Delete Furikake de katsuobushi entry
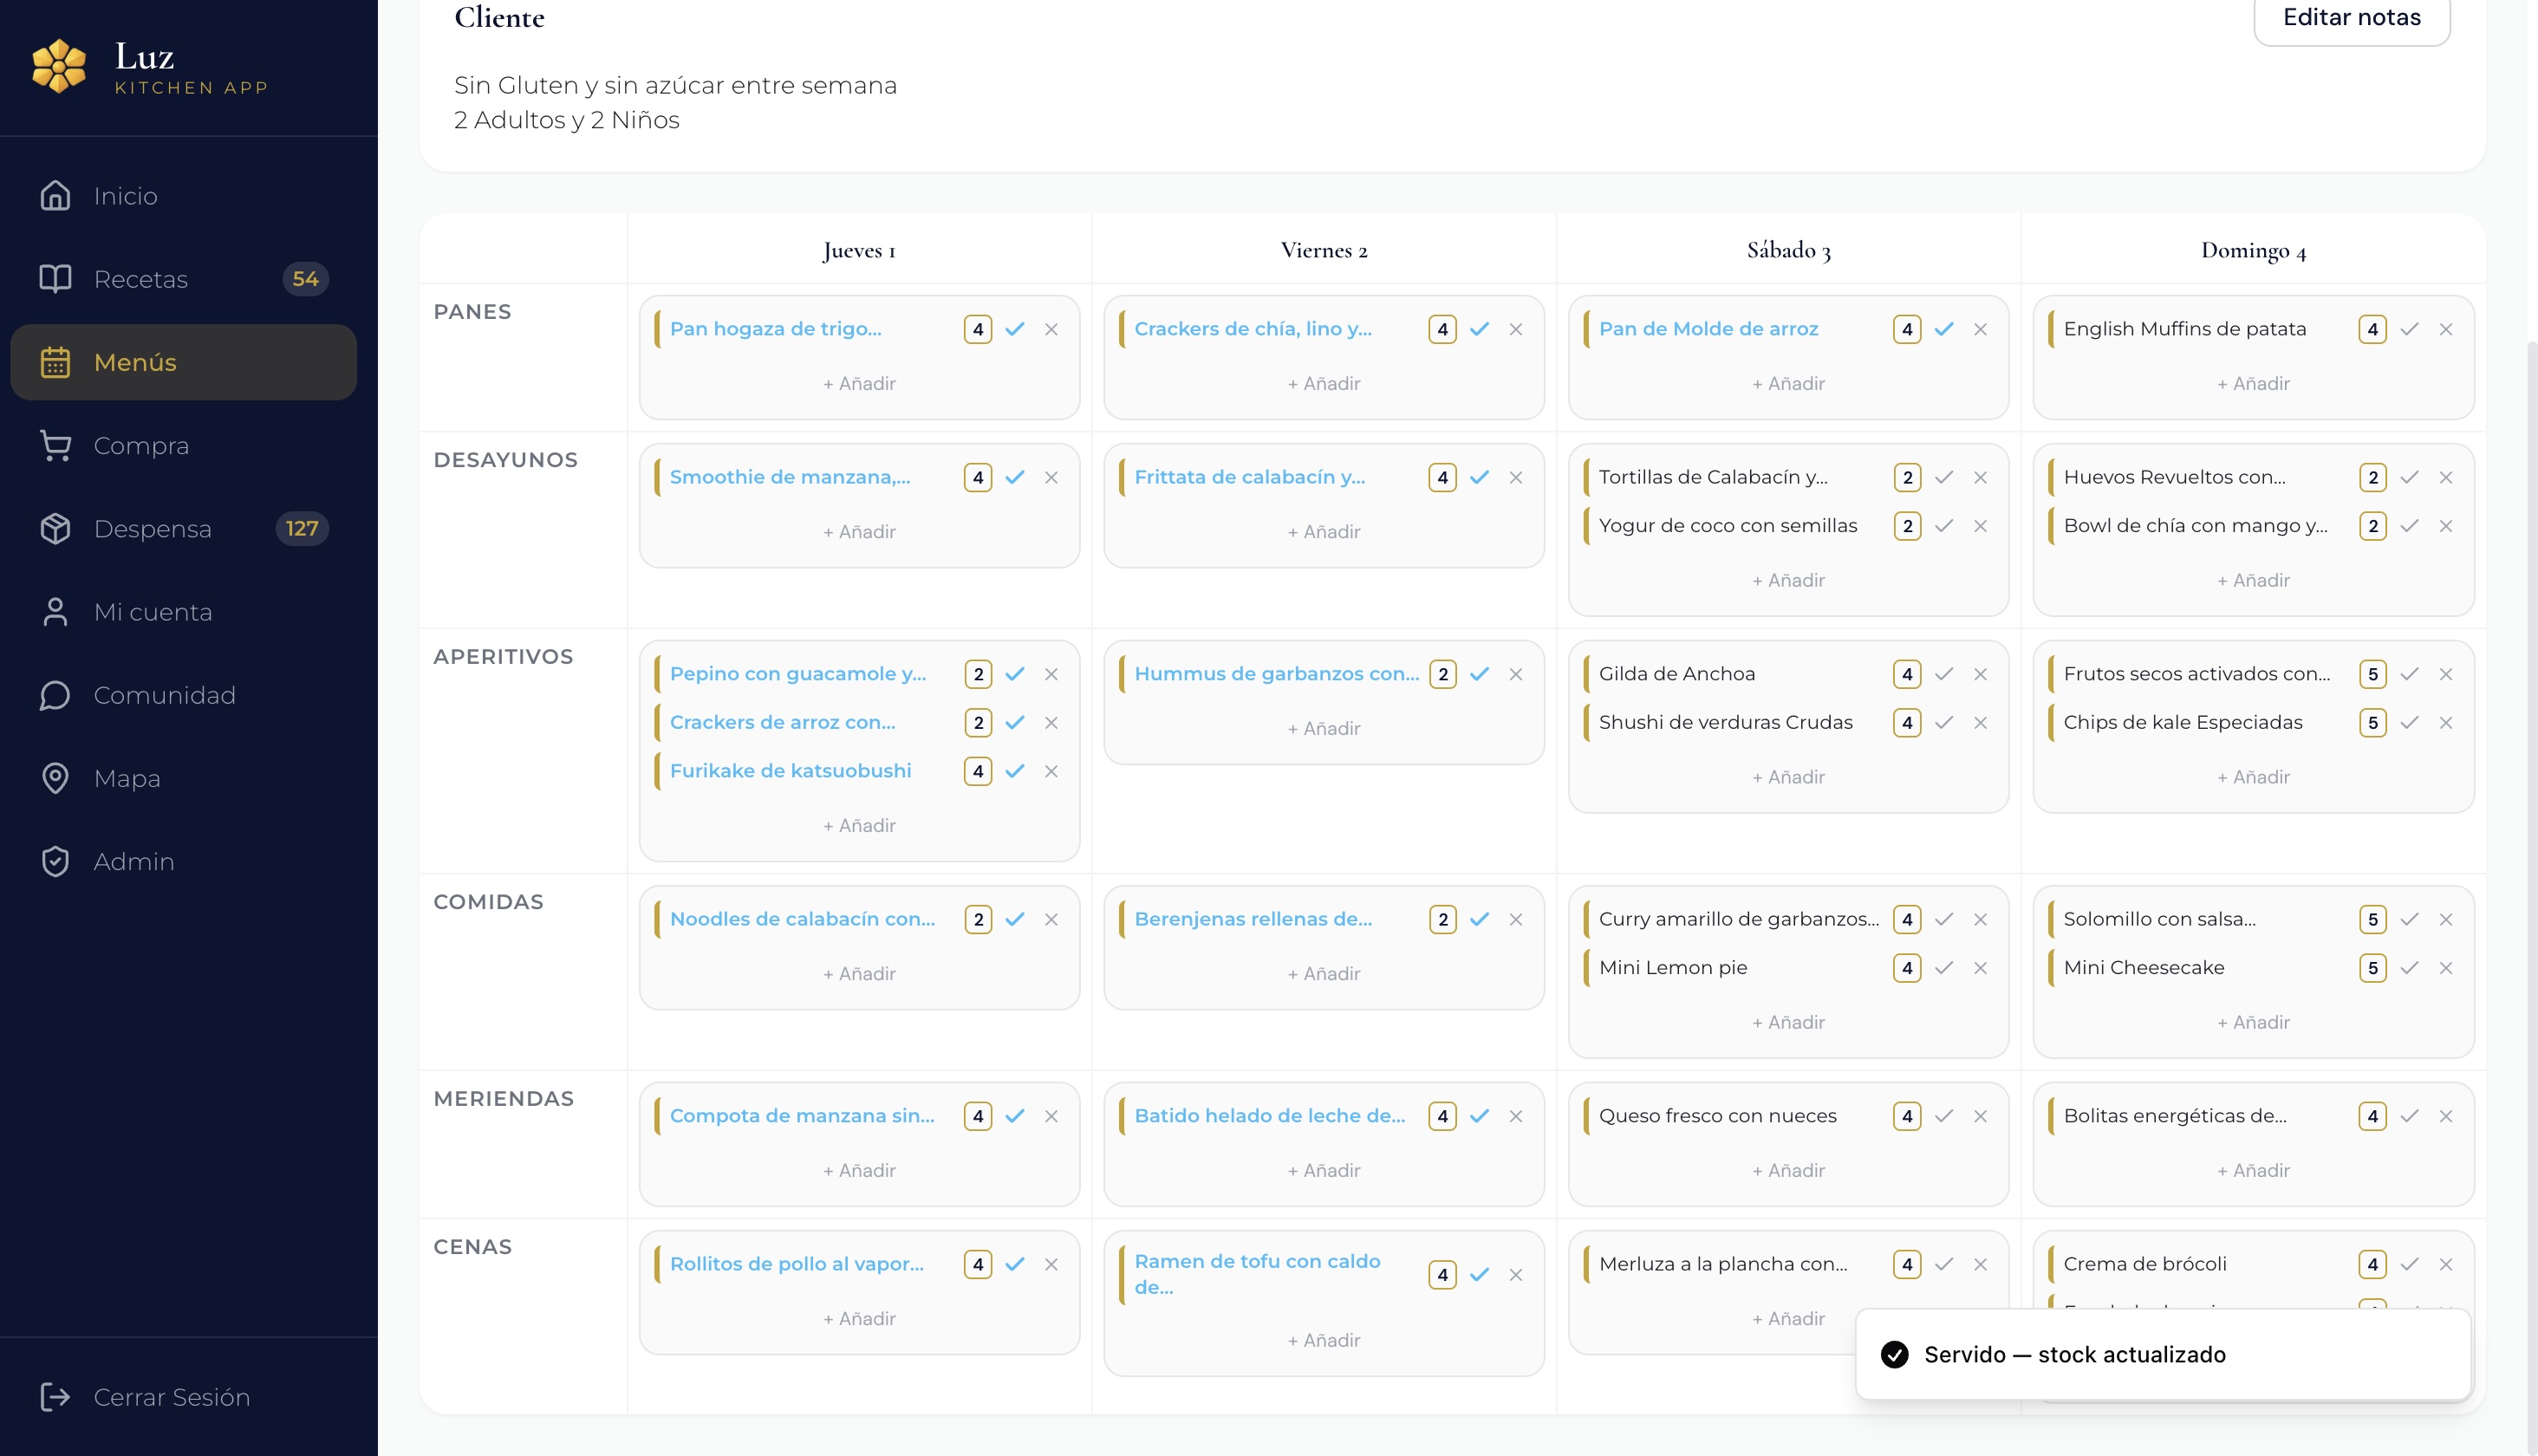2538x1456 pixels. click(x=1051, y=771)
